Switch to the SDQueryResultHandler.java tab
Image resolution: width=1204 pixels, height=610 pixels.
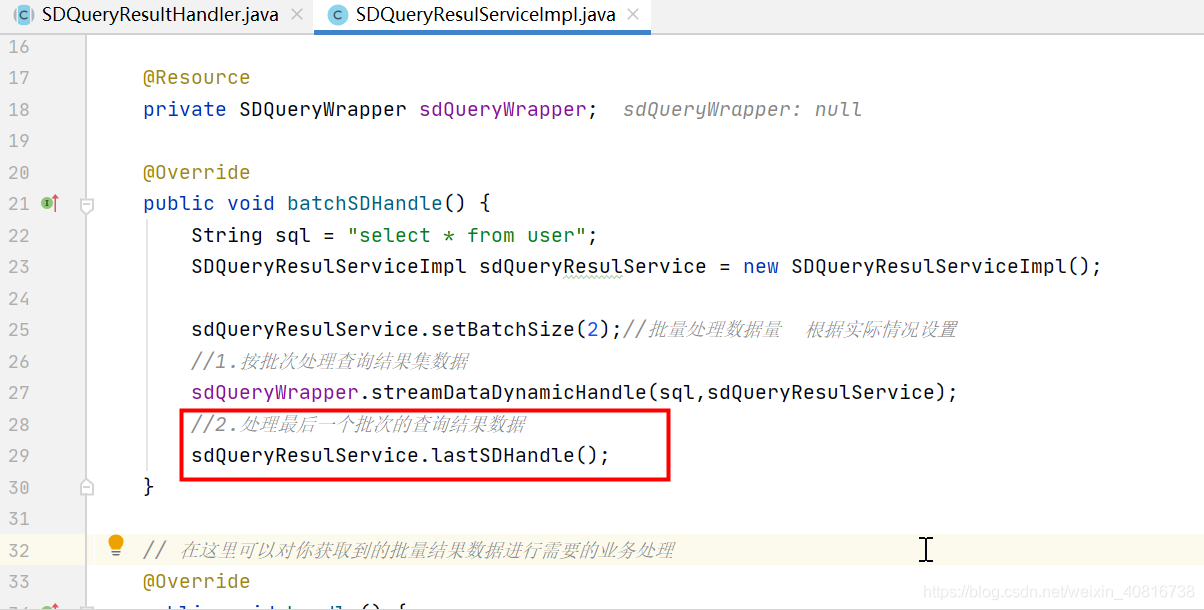tap(159, 15)
